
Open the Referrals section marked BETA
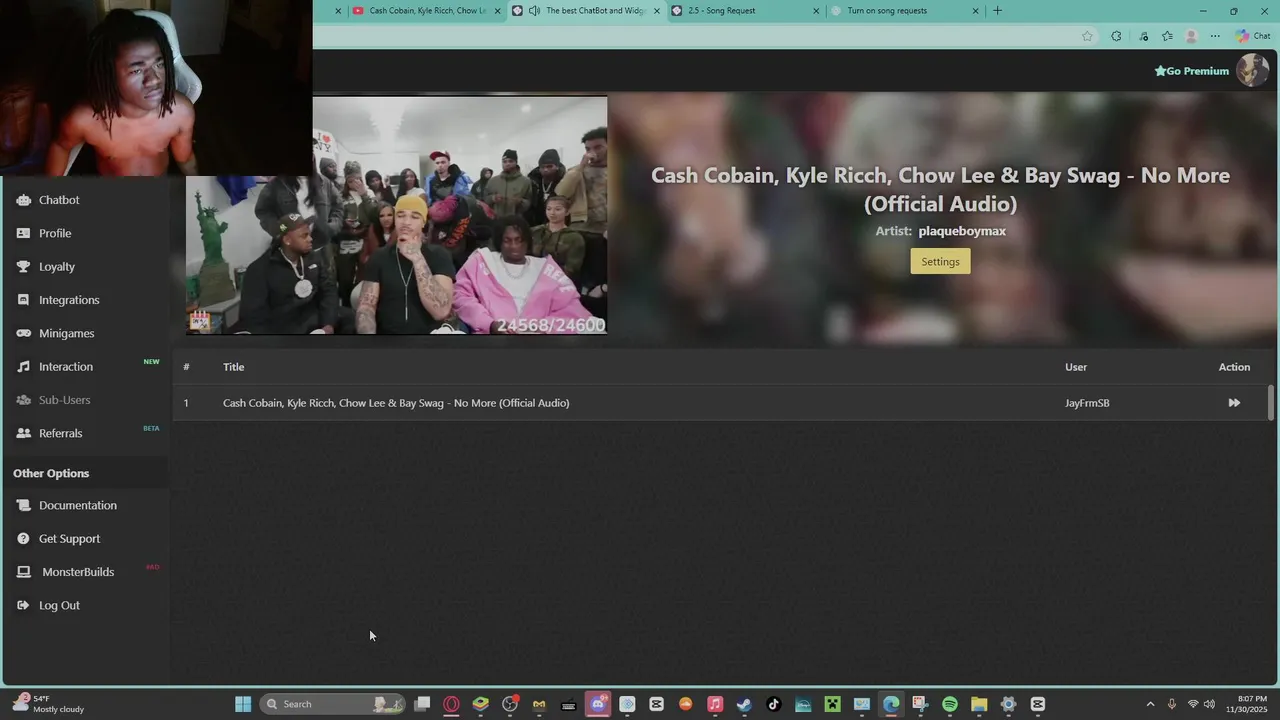(x=60, y=433)
